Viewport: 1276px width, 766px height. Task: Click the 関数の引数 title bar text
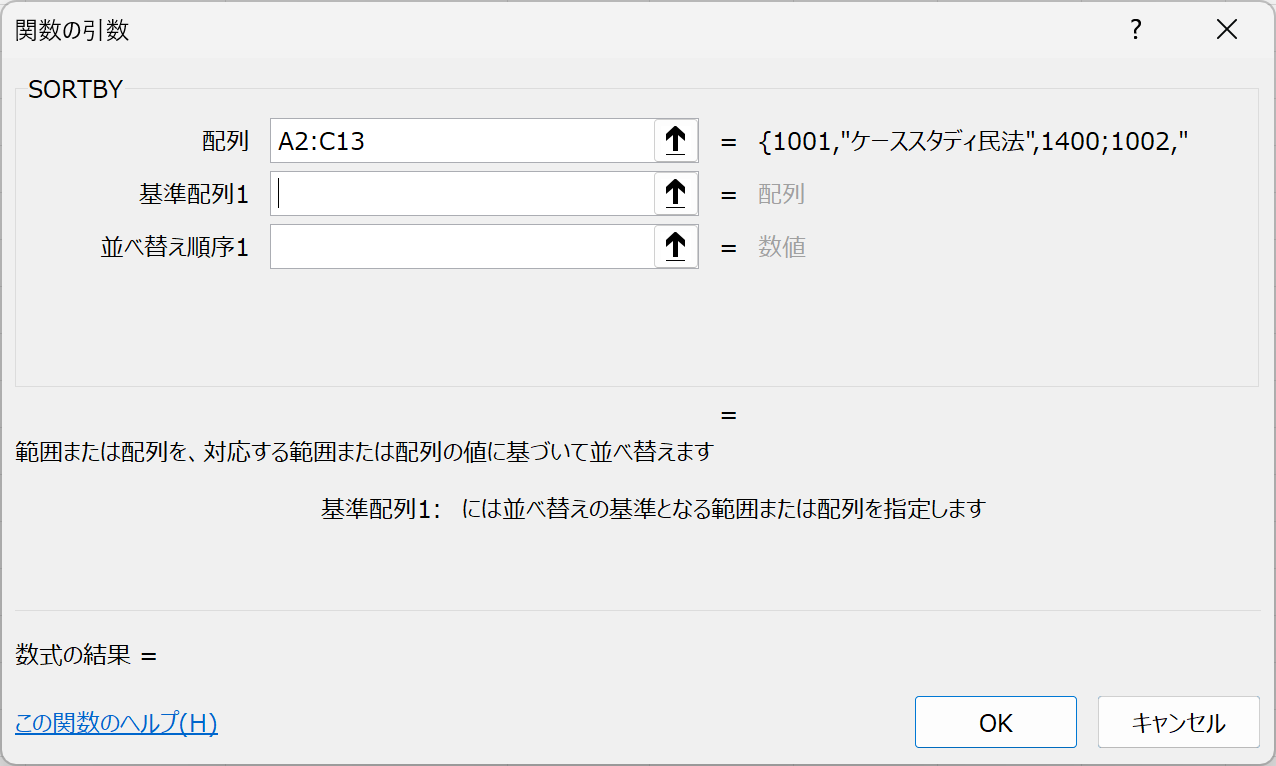coord(72,31)
